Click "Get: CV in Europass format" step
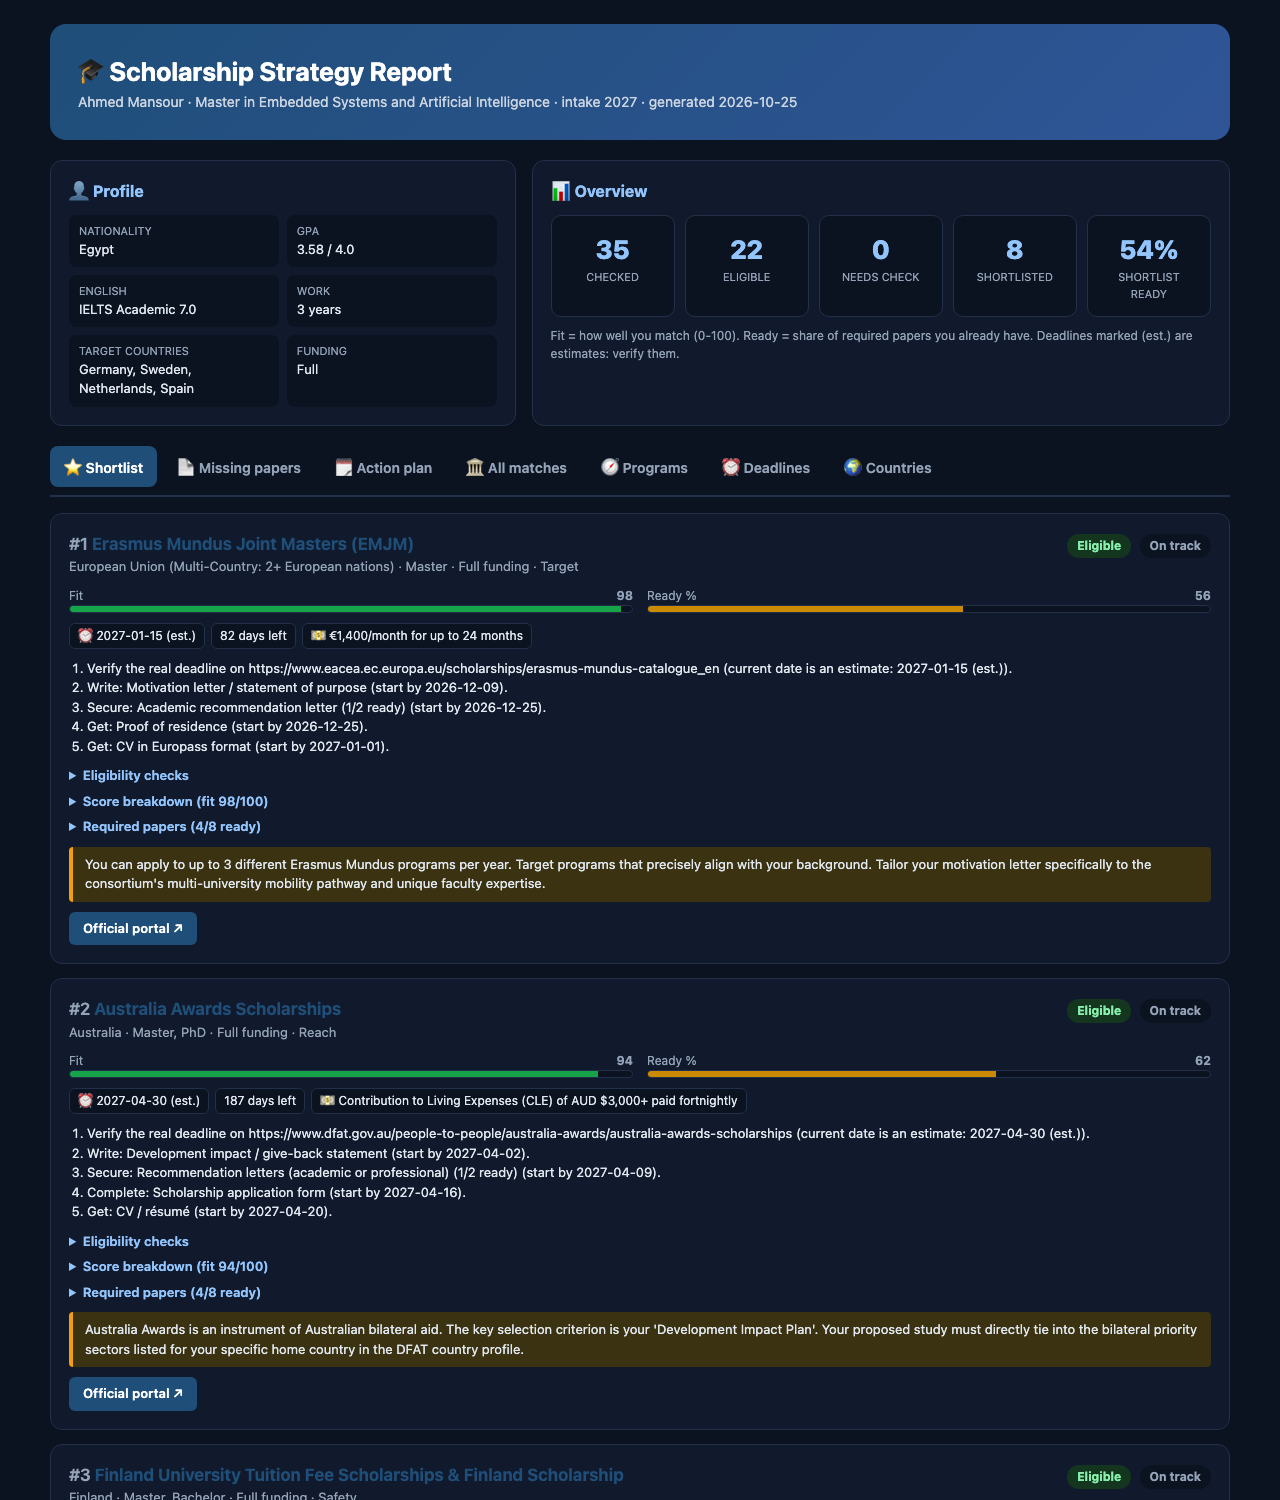The width and height of the screenshot is (1280, 1500). point(238,746)
